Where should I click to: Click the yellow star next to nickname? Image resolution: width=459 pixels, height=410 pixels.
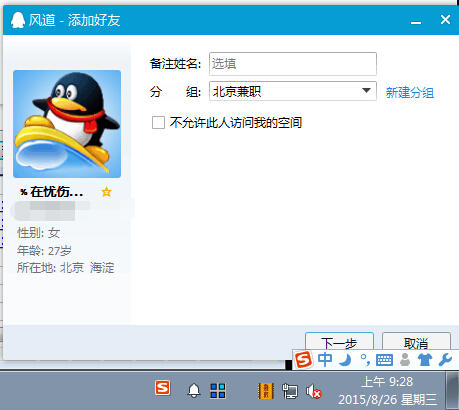[x=106, y=192]
